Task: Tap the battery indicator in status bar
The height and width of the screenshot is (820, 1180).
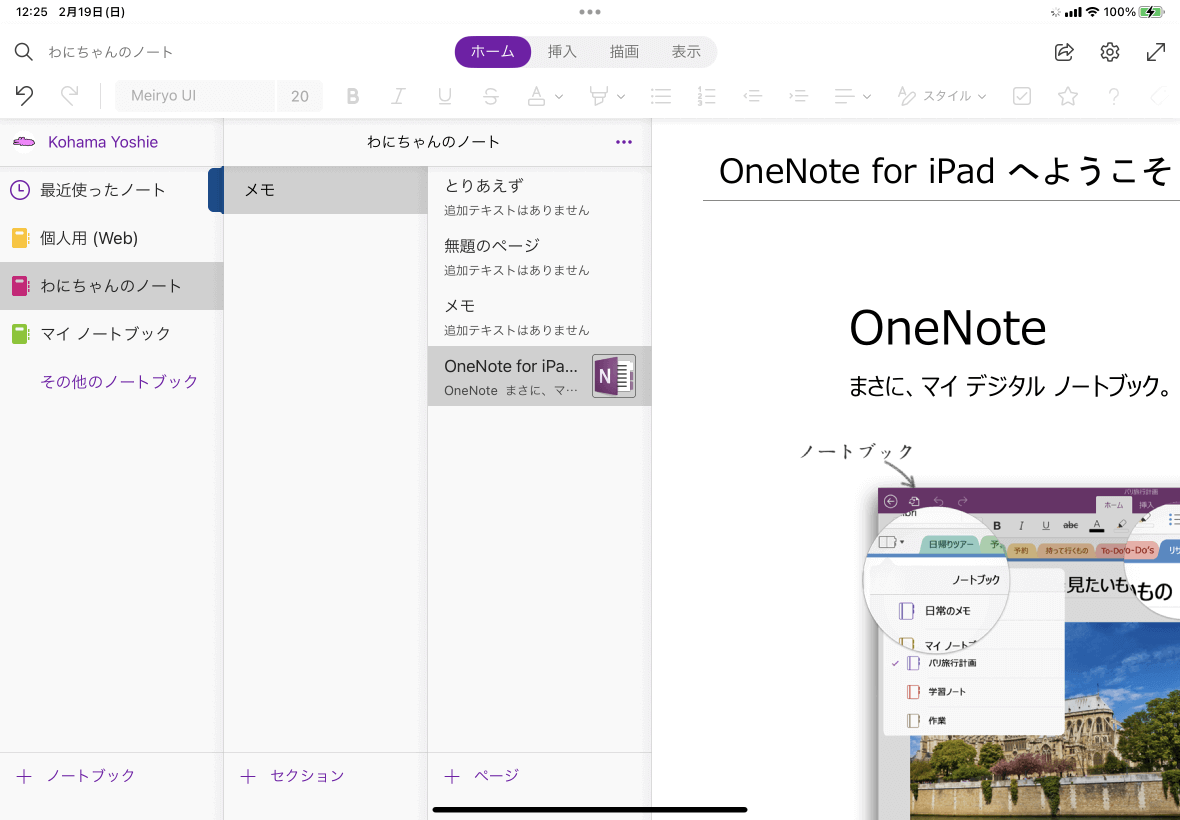Action: [1151, 12]
